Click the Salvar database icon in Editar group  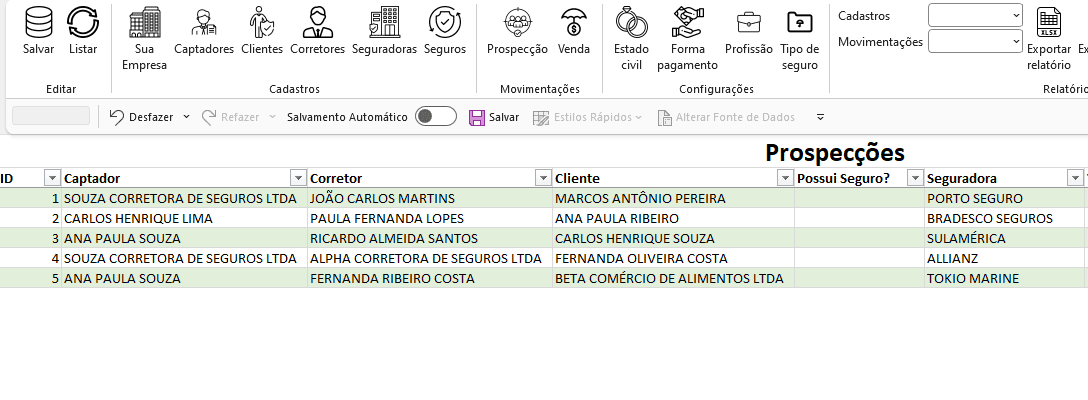click(x=38, y=22)
